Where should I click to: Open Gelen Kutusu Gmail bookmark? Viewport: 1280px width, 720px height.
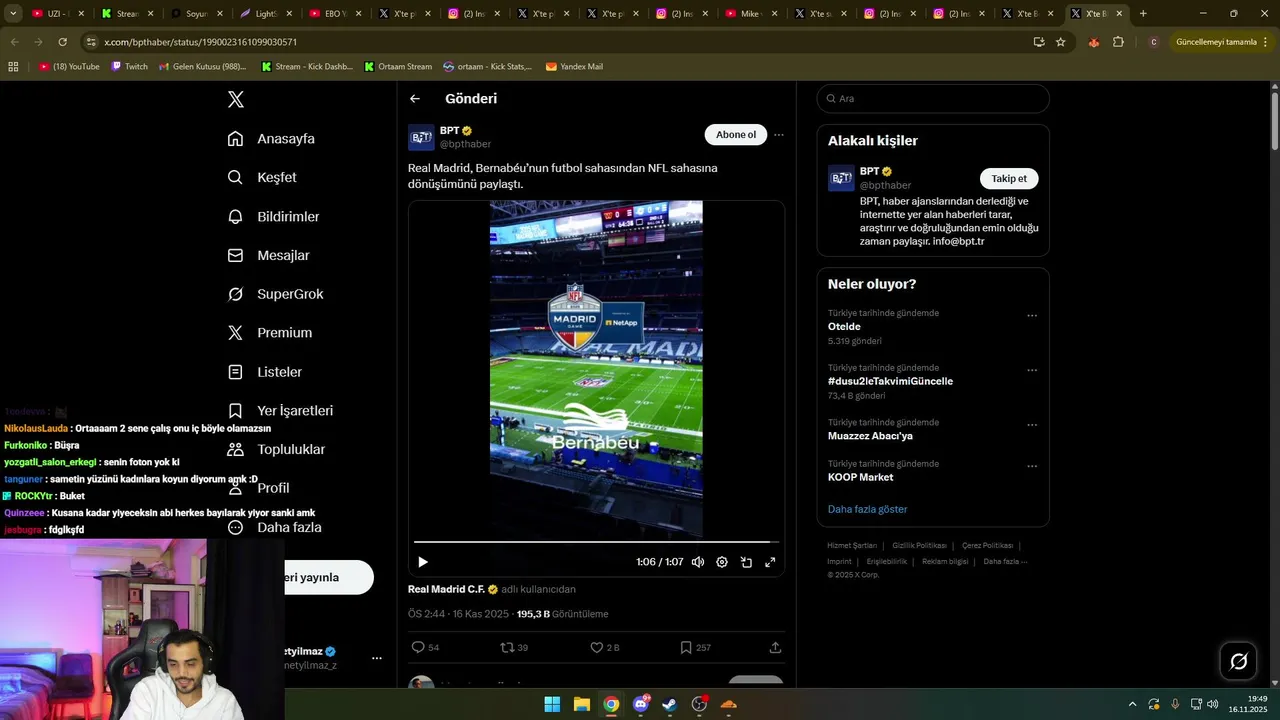[202, 67]
